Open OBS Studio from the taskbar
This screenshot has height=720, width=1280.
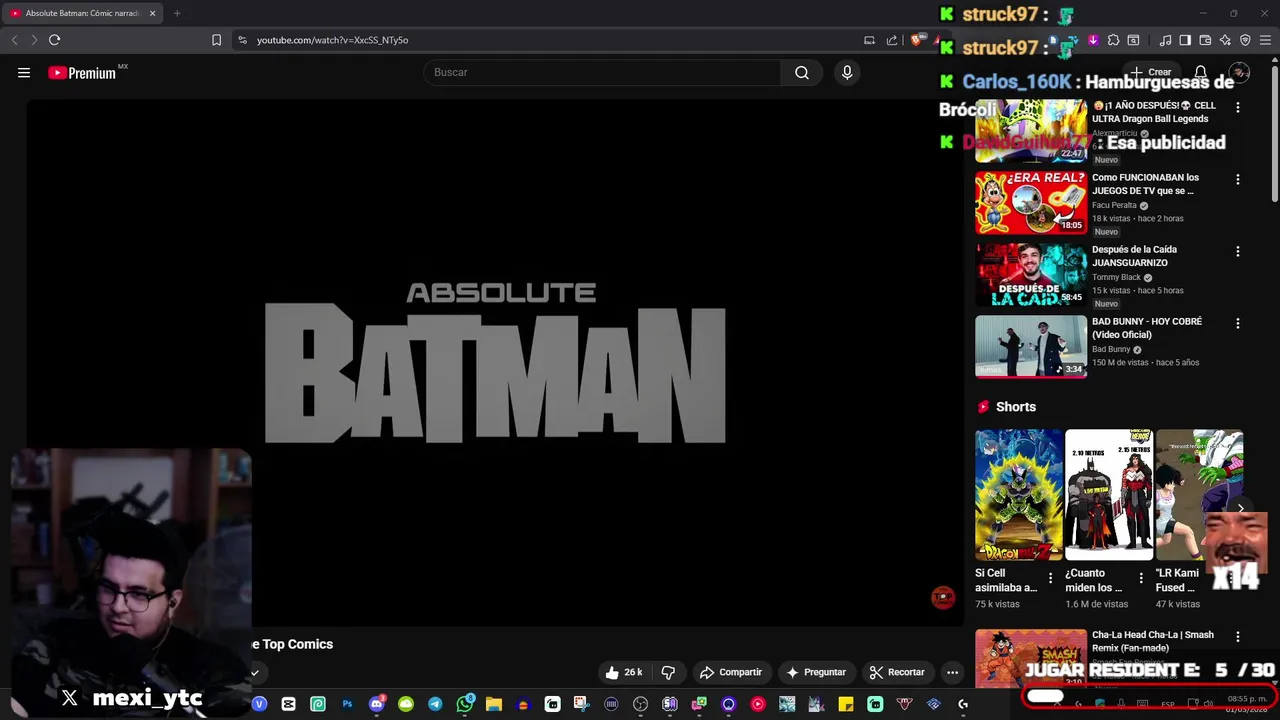point(640,704)
